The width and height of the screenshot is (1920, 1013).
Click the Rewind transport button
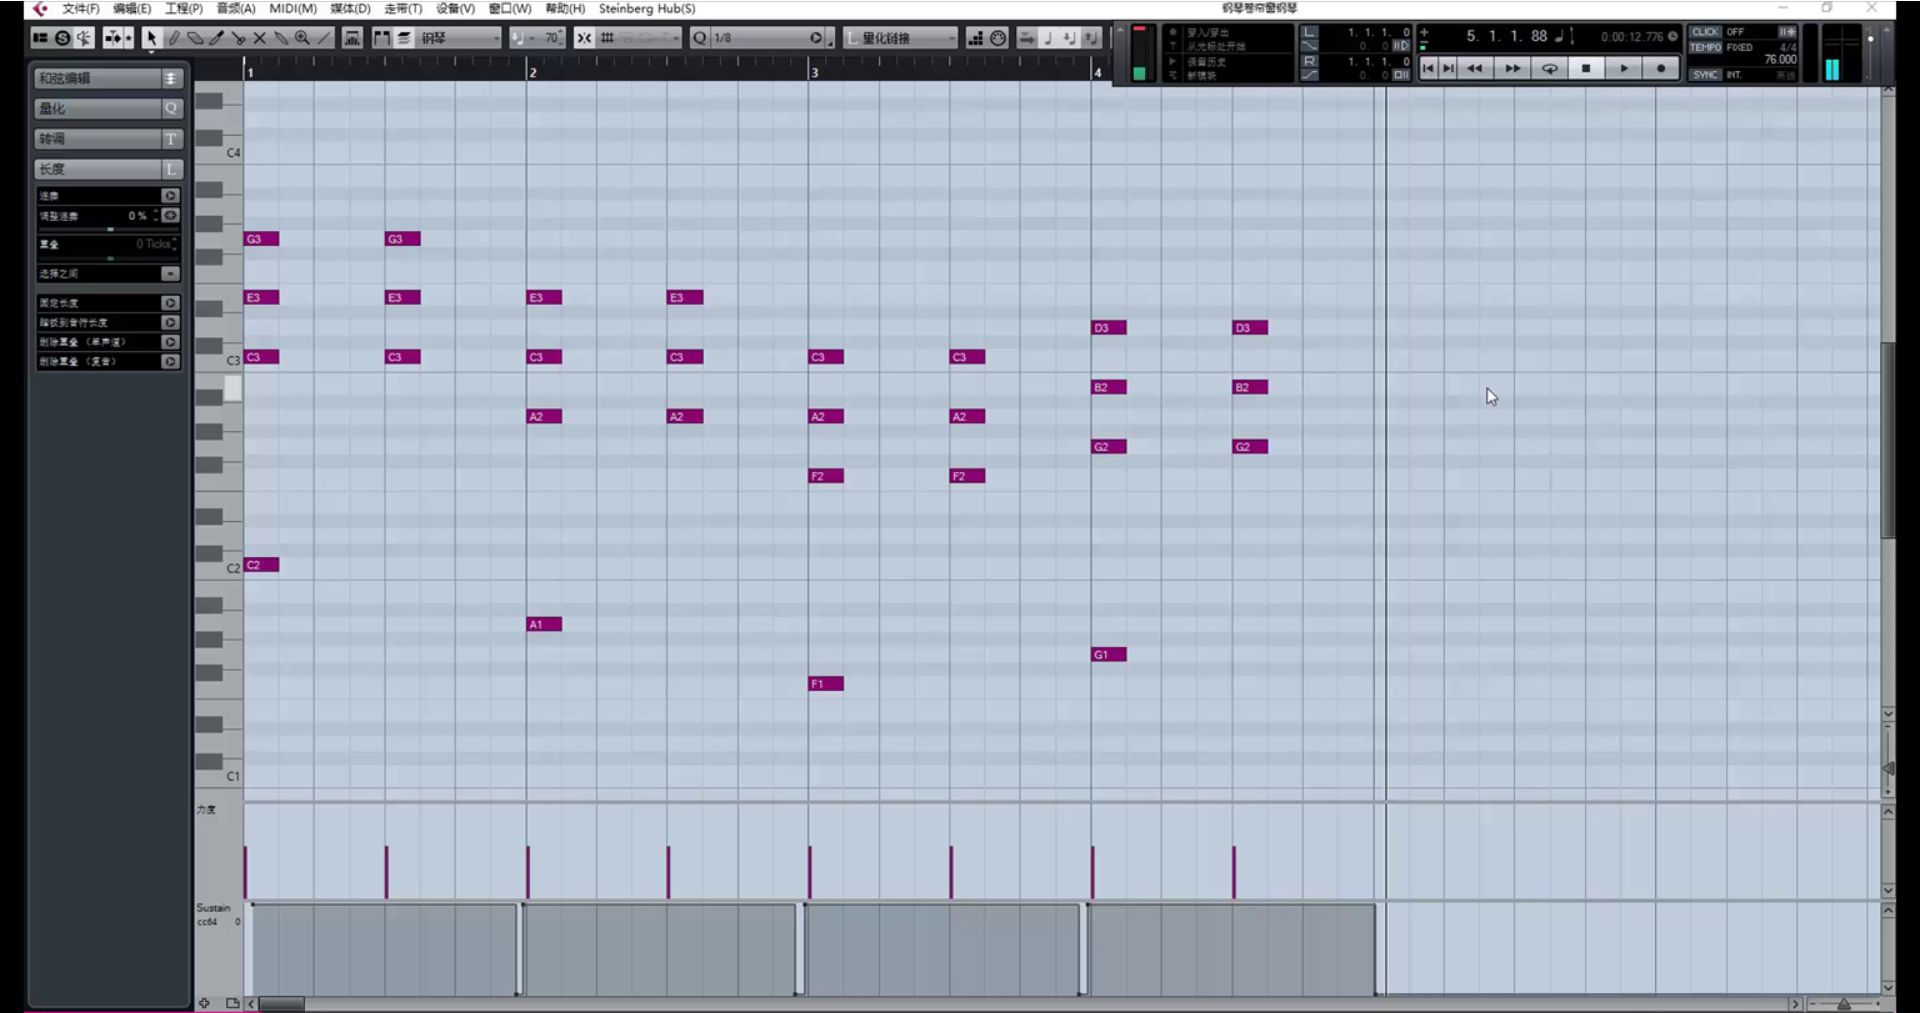point(1475,68)
